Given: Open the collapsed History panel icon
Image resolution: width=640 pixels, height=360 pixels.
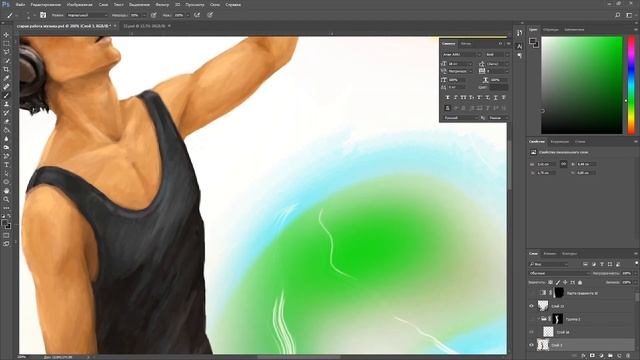Looking at the screenshot, I should pos(519,33).
